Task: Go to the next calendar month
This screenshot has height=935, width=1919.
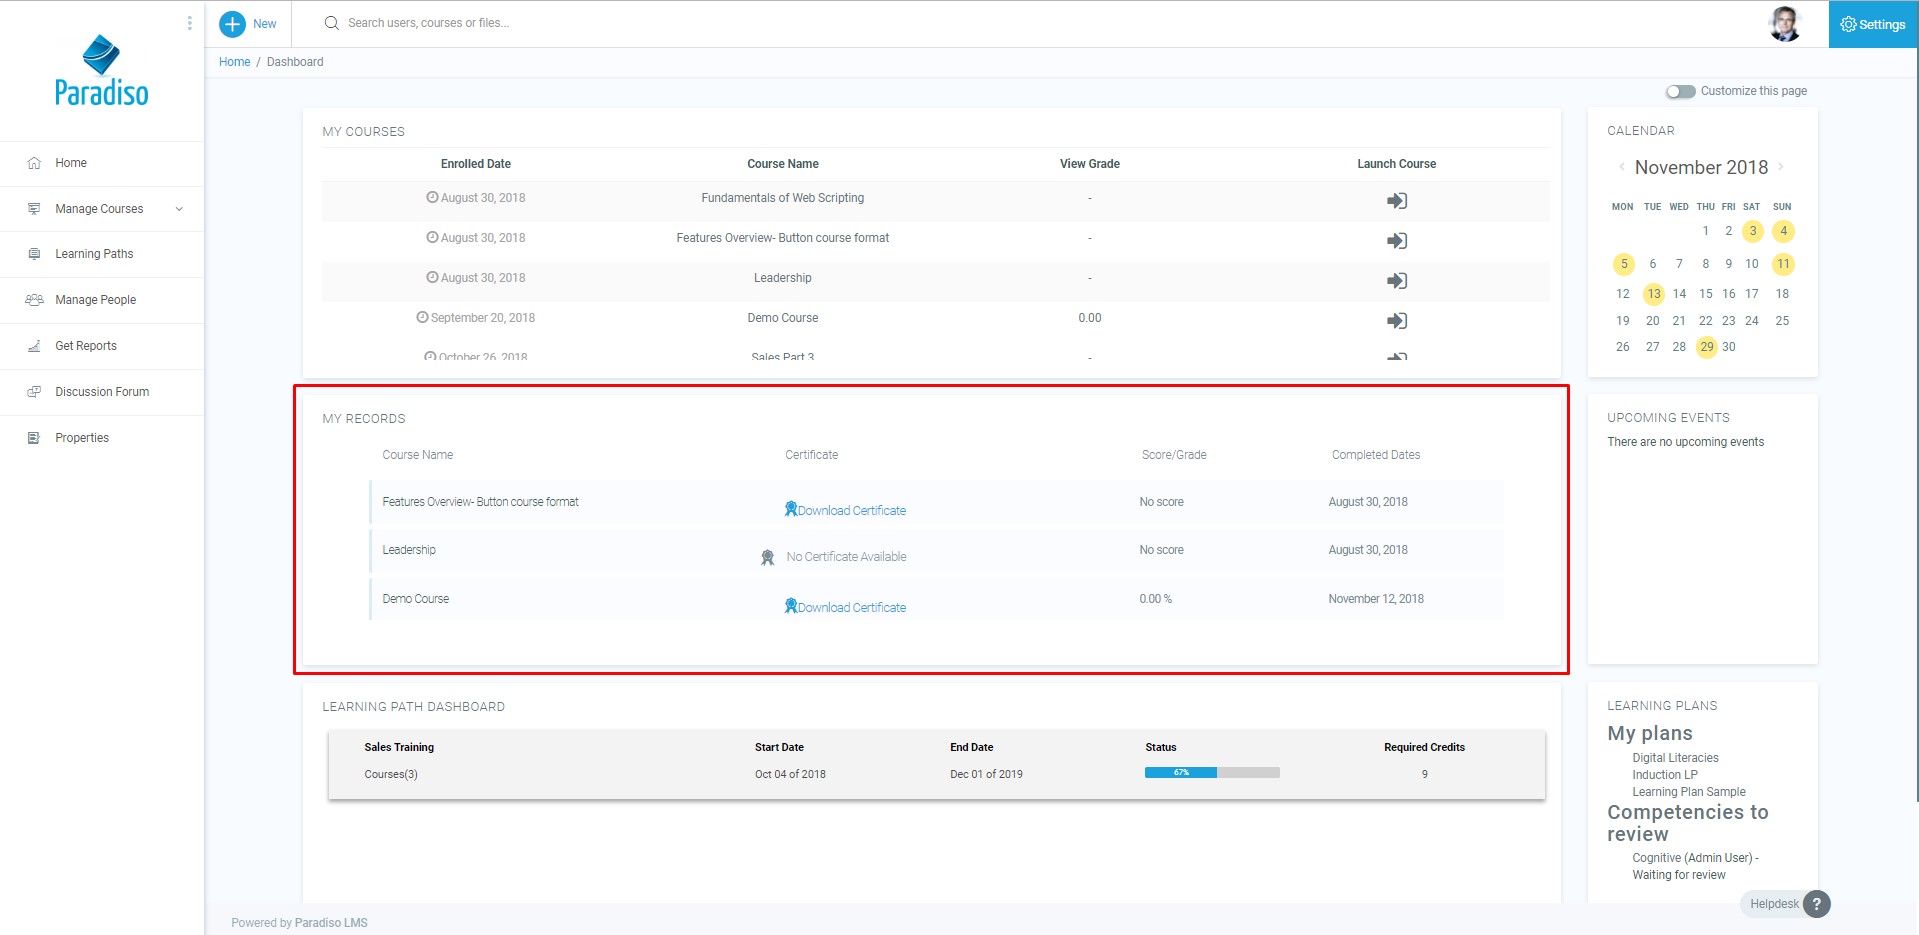Action: pos(1781,167)
